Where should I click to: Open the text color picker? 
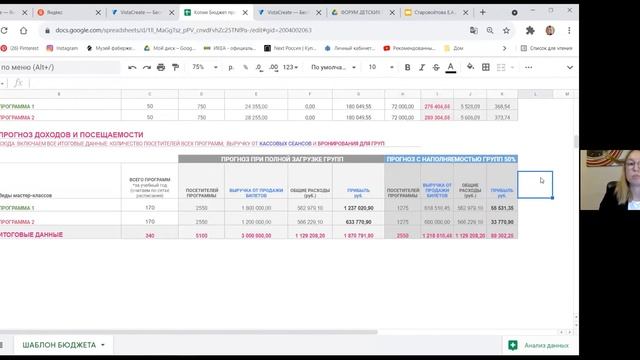(451, 67)
